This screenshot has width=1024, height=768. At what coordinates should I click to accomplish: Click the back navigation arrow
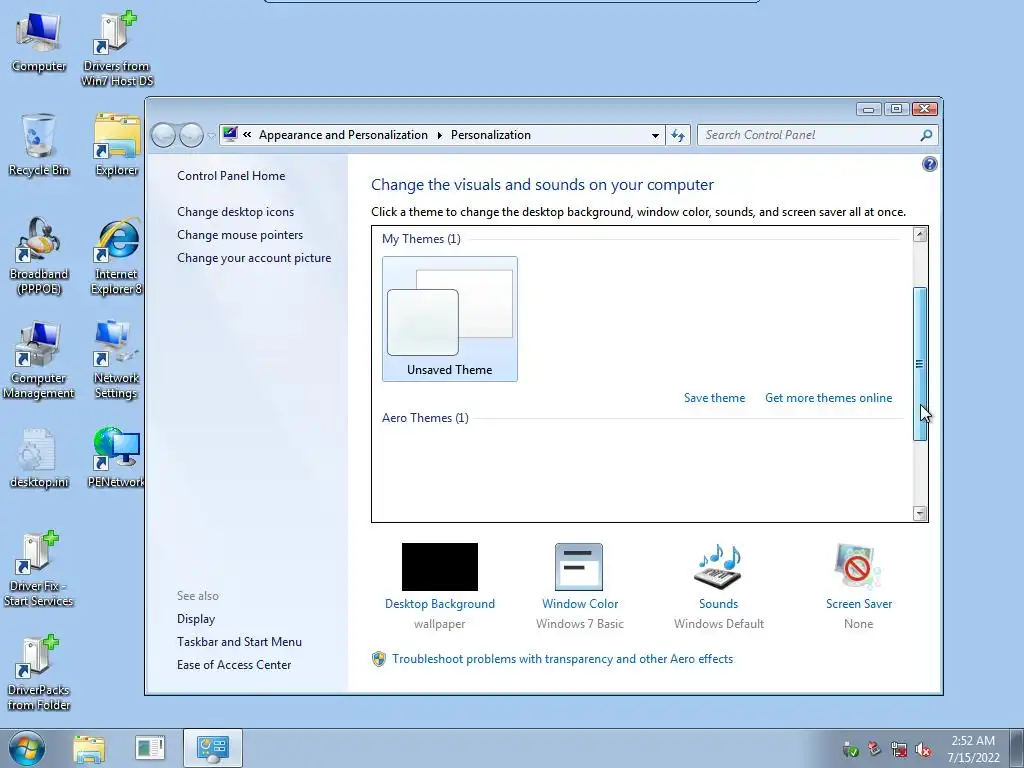pos(163,135)
